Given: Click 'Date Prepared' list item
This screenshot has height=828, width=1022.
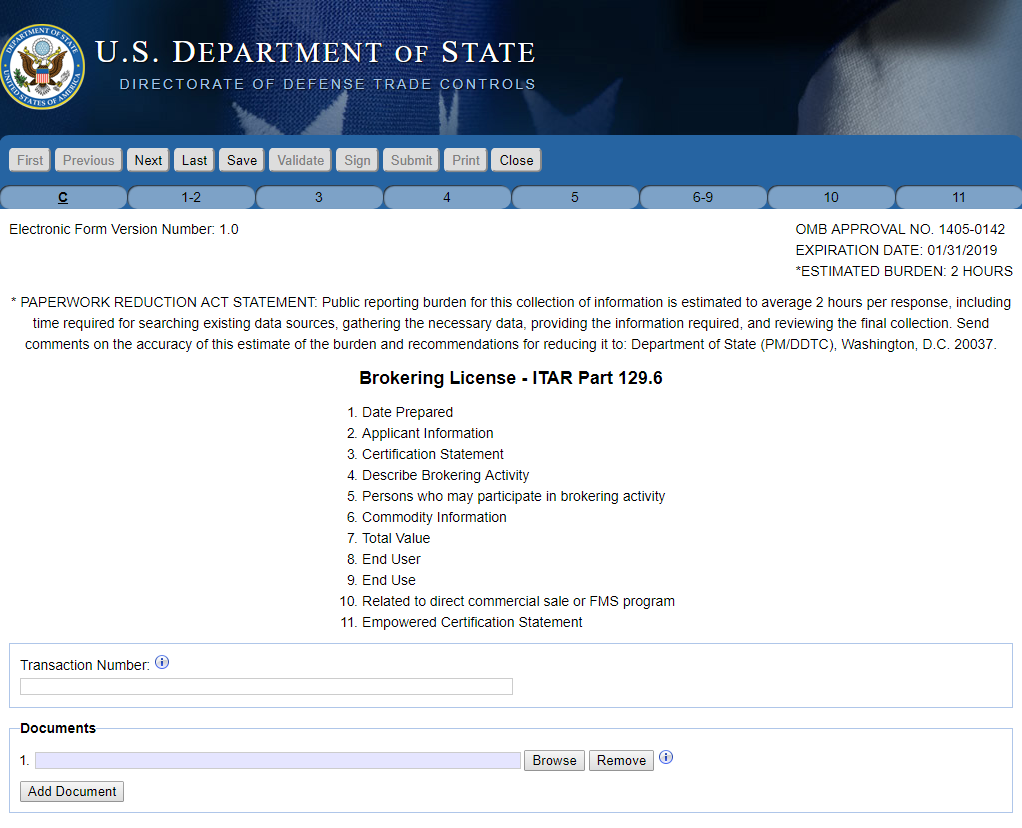Looking at the screenshot, I should click(x=407, y=412).
